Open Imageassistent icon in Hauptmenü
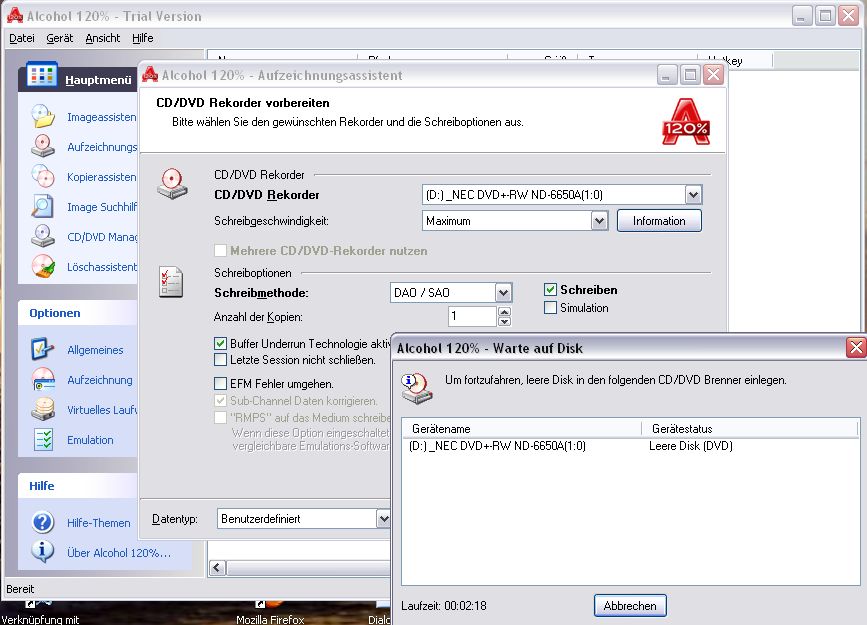Screen dimensions: 867x625 (43, 116)
